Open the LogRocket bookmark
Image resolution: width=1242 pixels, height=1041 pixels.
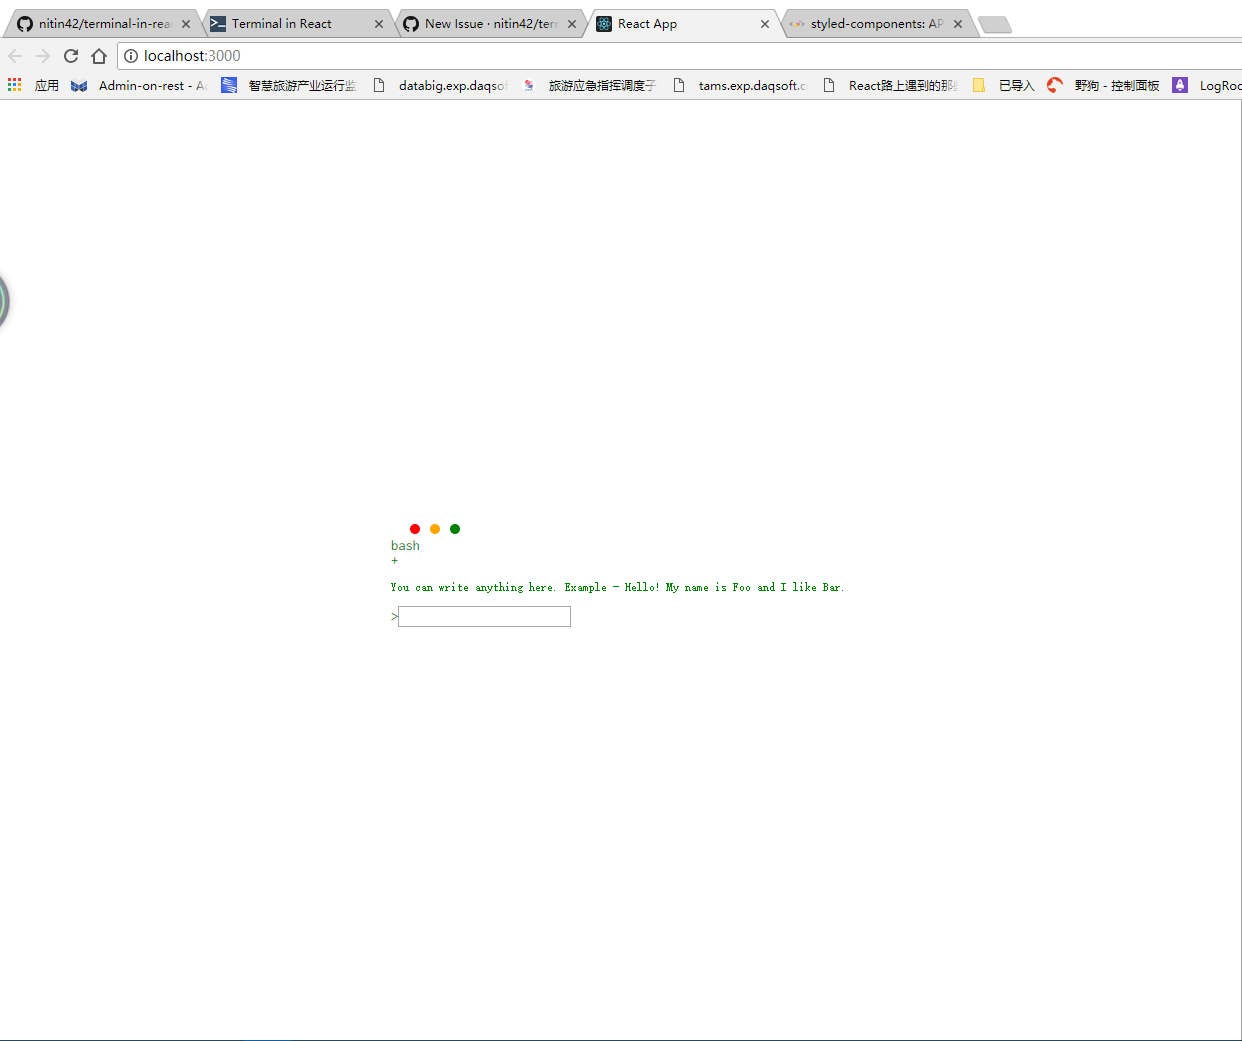pyautogui.click(x=1208, y=86)
